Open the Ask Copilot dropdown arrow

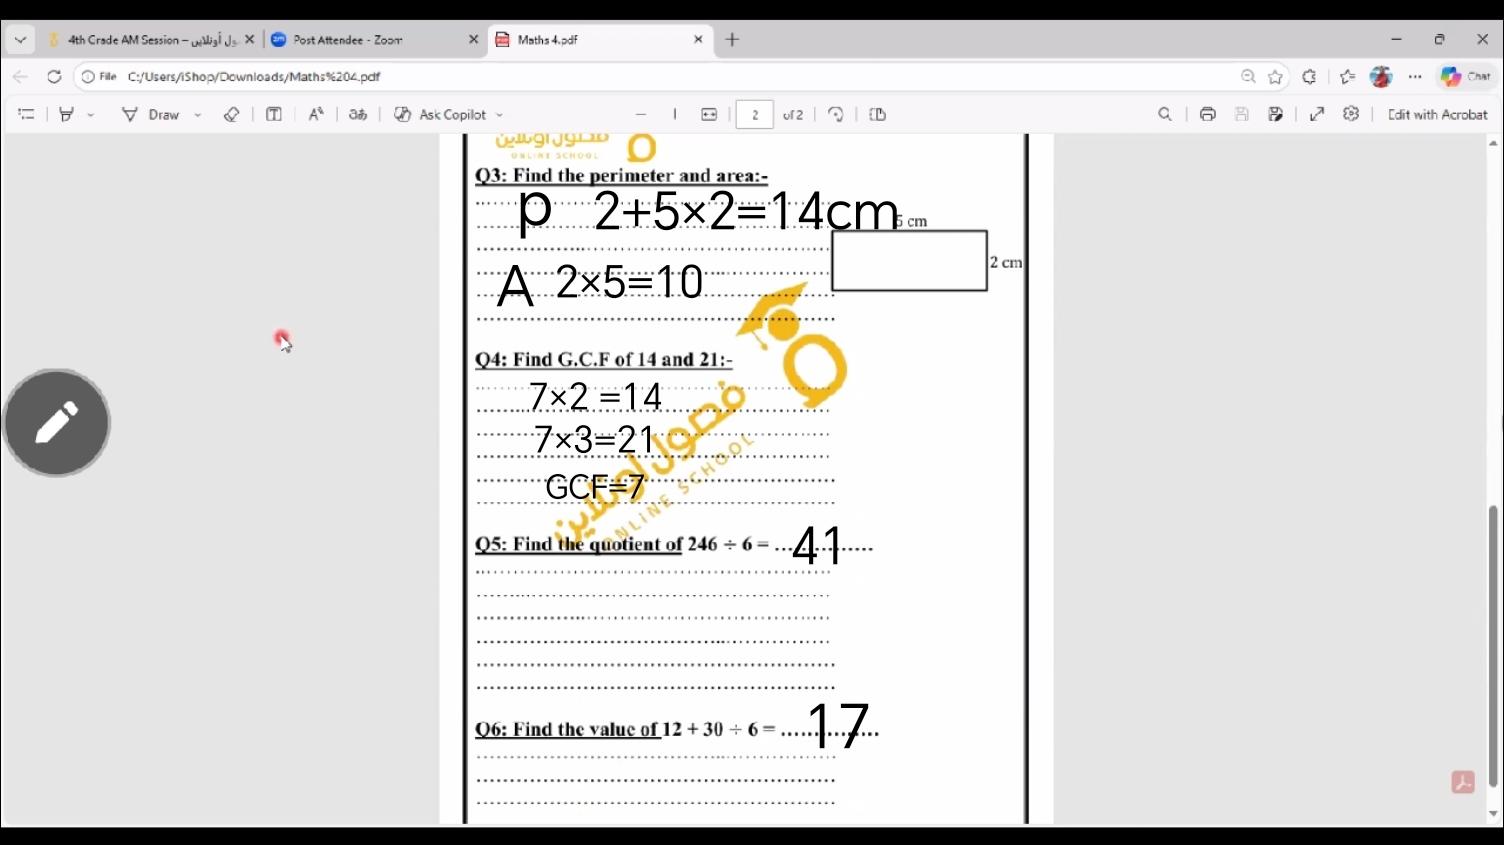[x=500, y=115]
